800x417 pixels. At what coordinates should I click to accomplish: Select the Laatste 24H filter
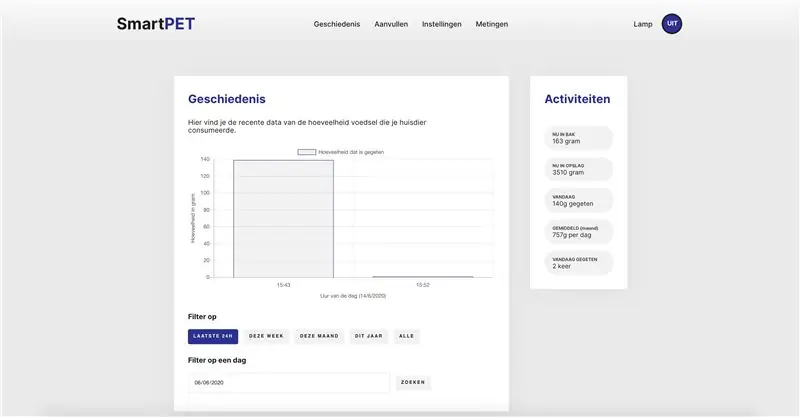pyautogui.click(x=213, y=336)
